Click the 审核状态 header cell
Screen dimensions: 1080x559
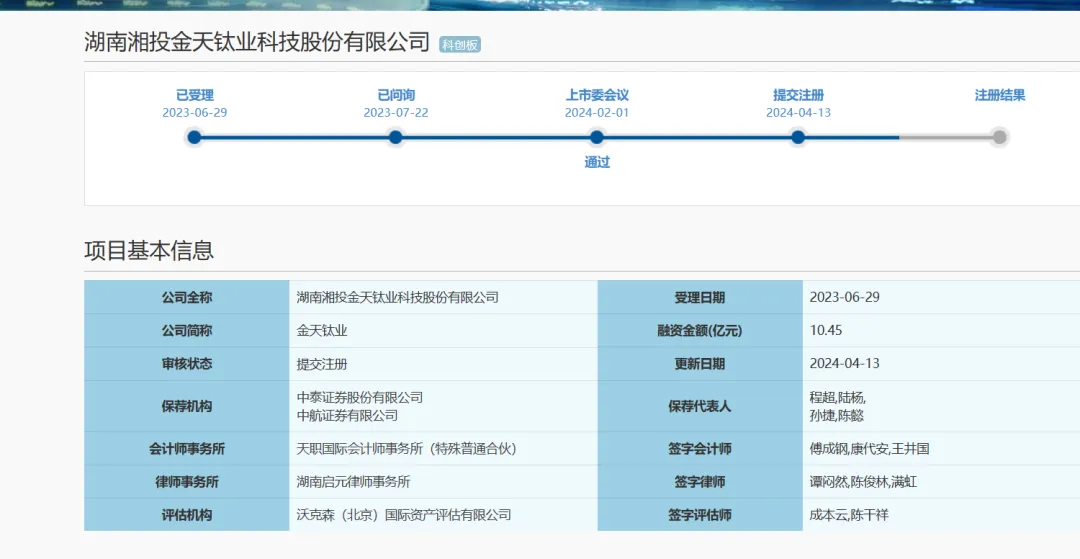(x=187, y=363)
